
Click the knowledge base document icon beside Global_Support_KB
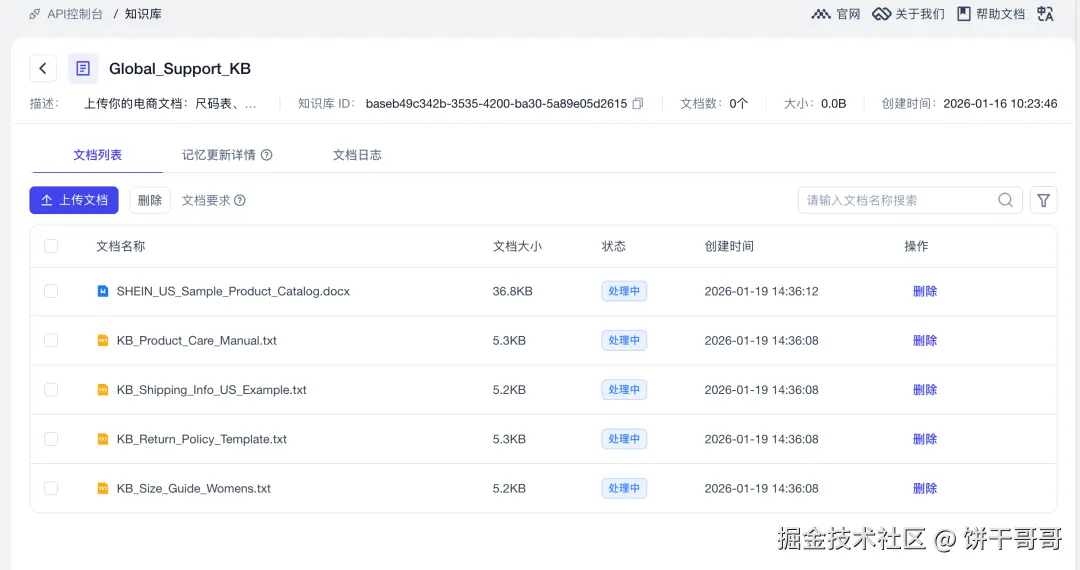[83, 68]
